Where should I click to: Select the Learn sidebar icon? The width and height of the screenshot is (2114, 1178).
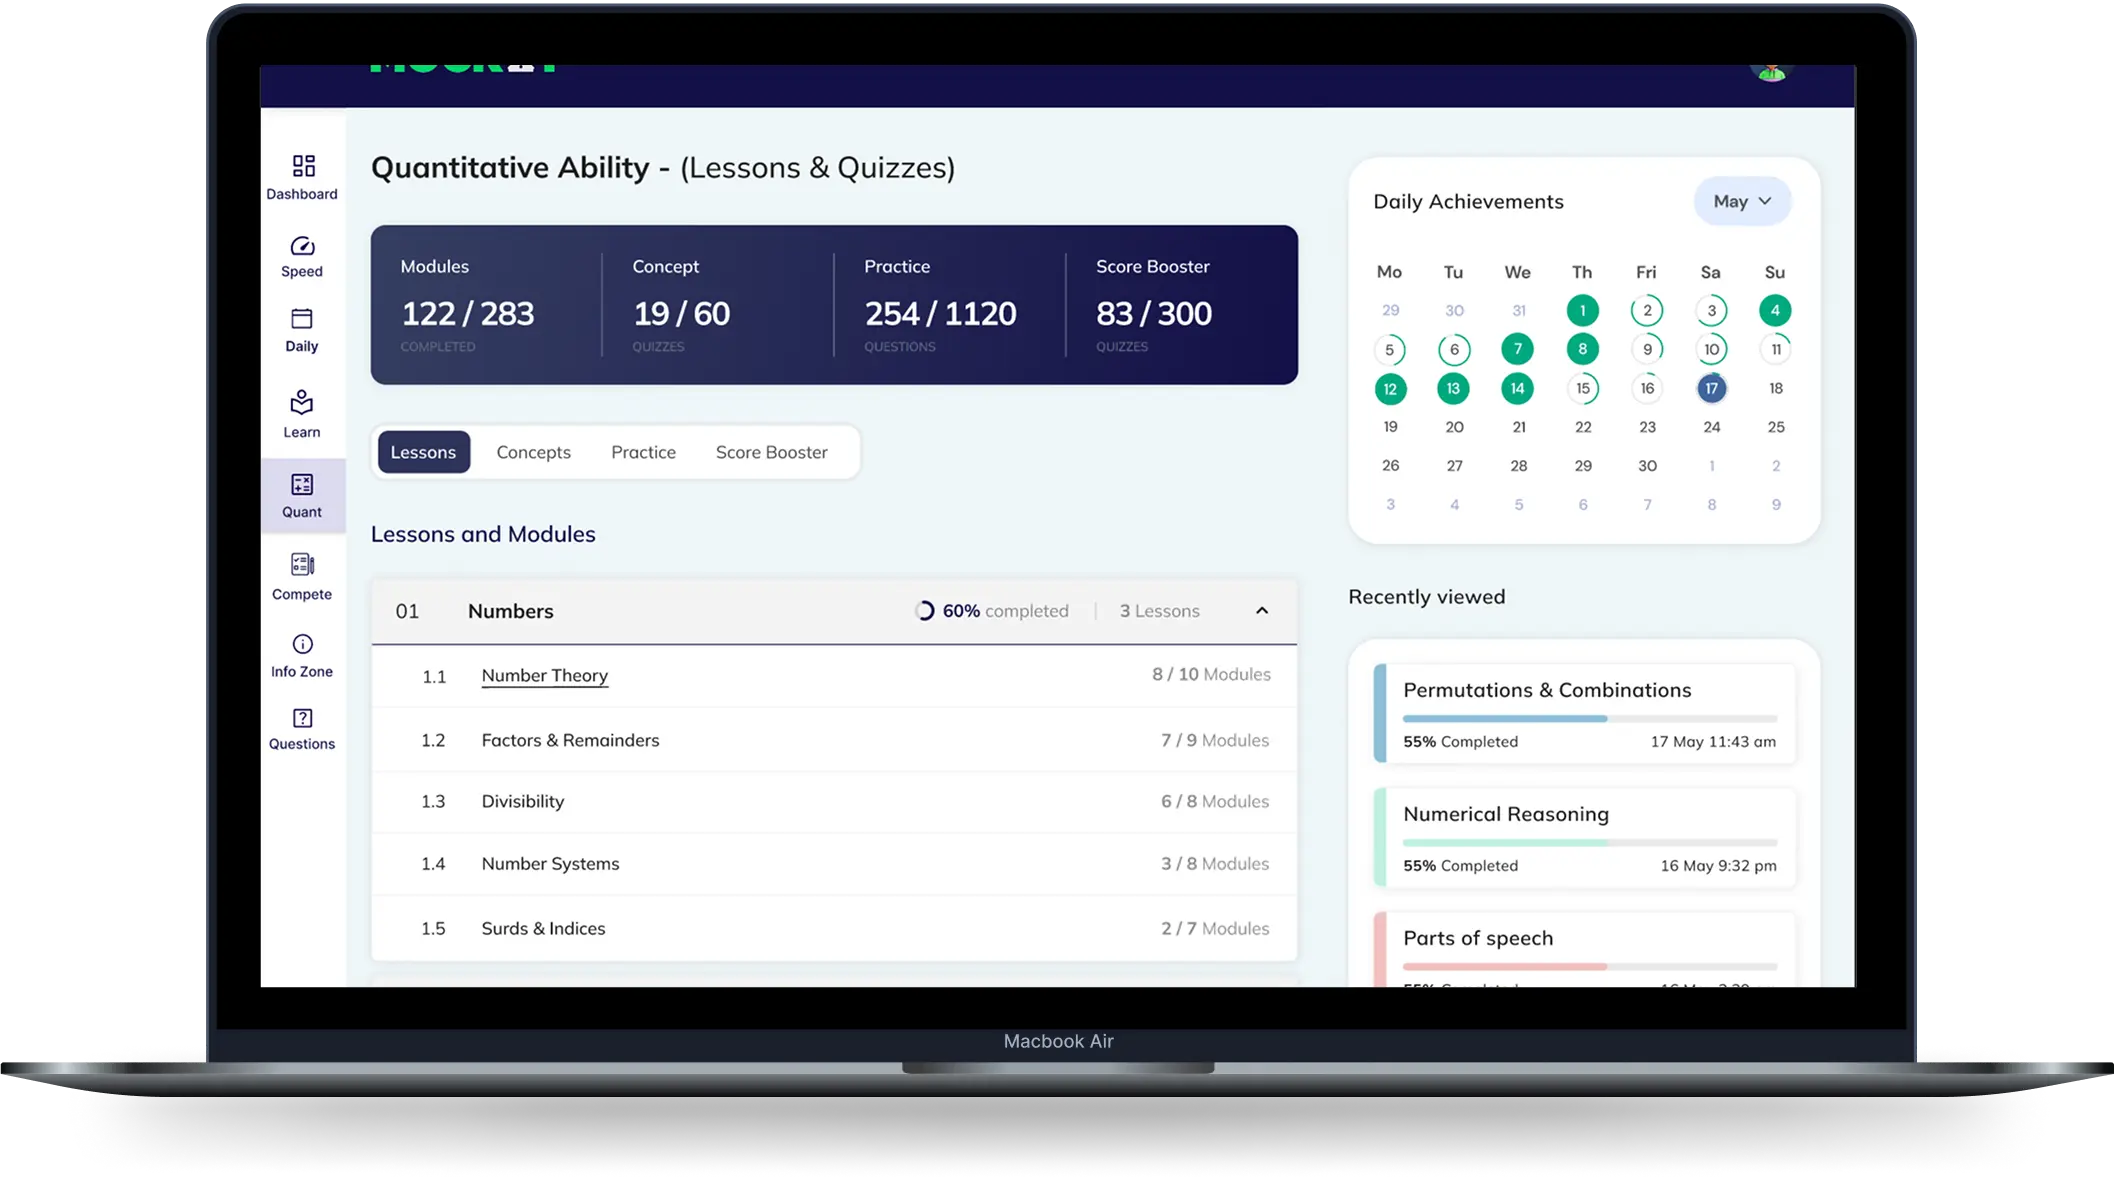302,402
